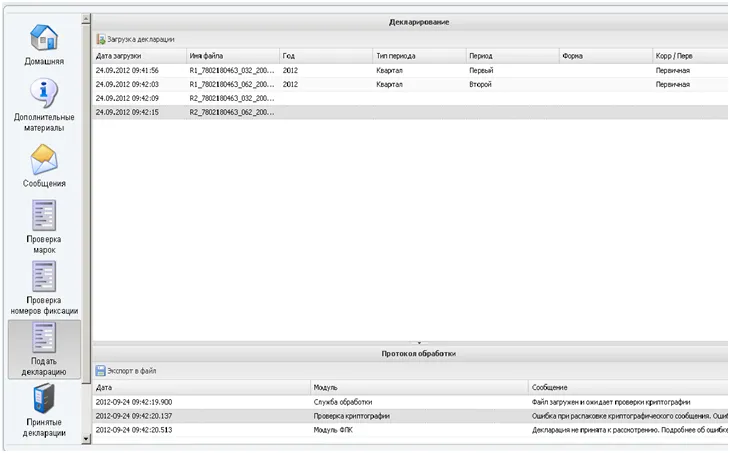
Task: Sort by Тип периода column header
Action: (419, 56)
